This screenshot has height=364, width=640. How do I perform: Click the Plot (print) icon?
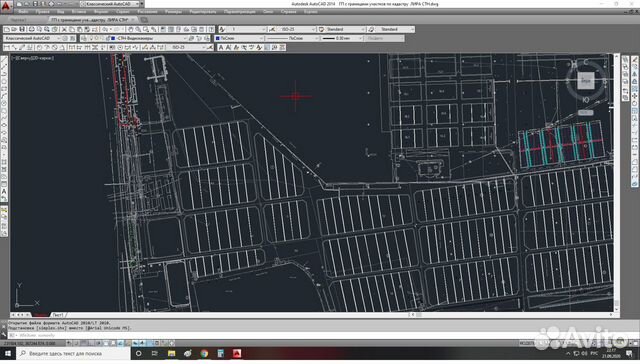click(31, 29)
